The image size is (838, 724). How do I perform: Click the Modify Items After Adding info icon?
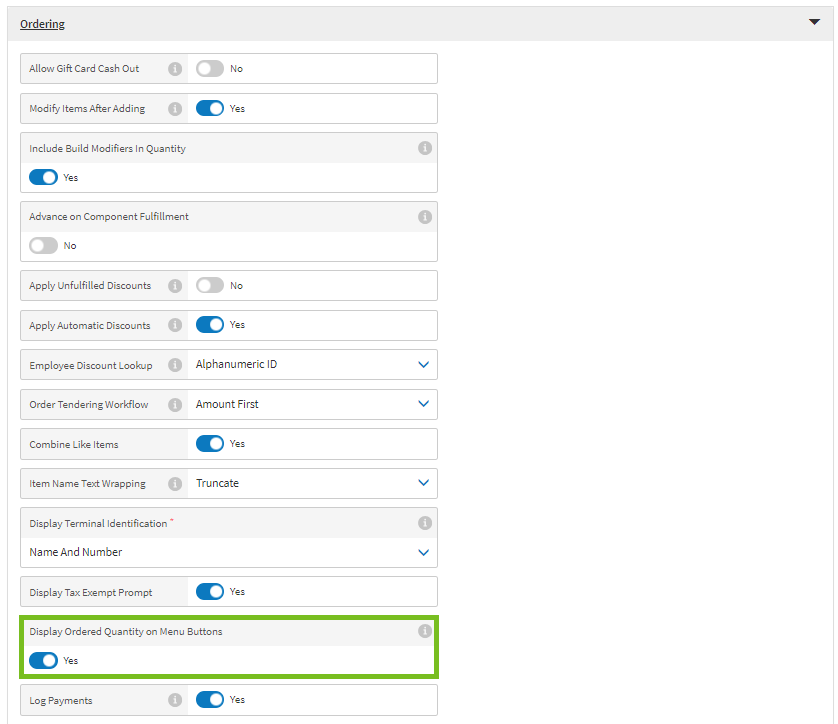pos(175,108)
